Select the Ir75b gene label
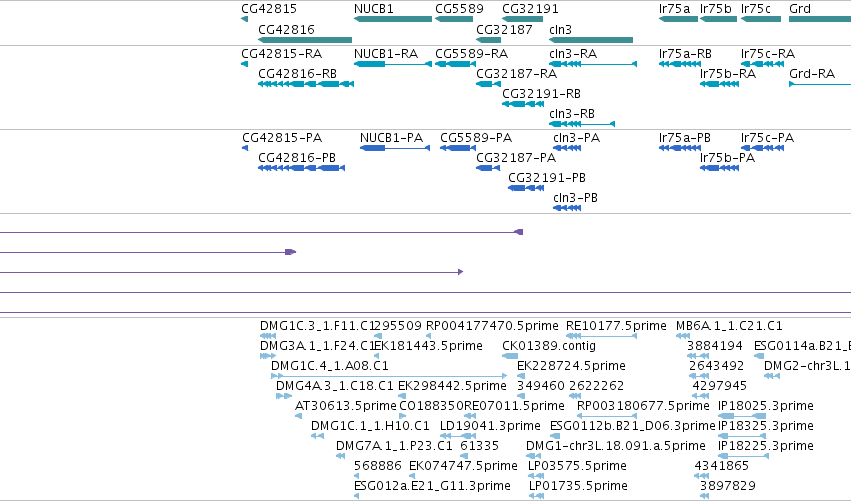 (x=716, y=9)
